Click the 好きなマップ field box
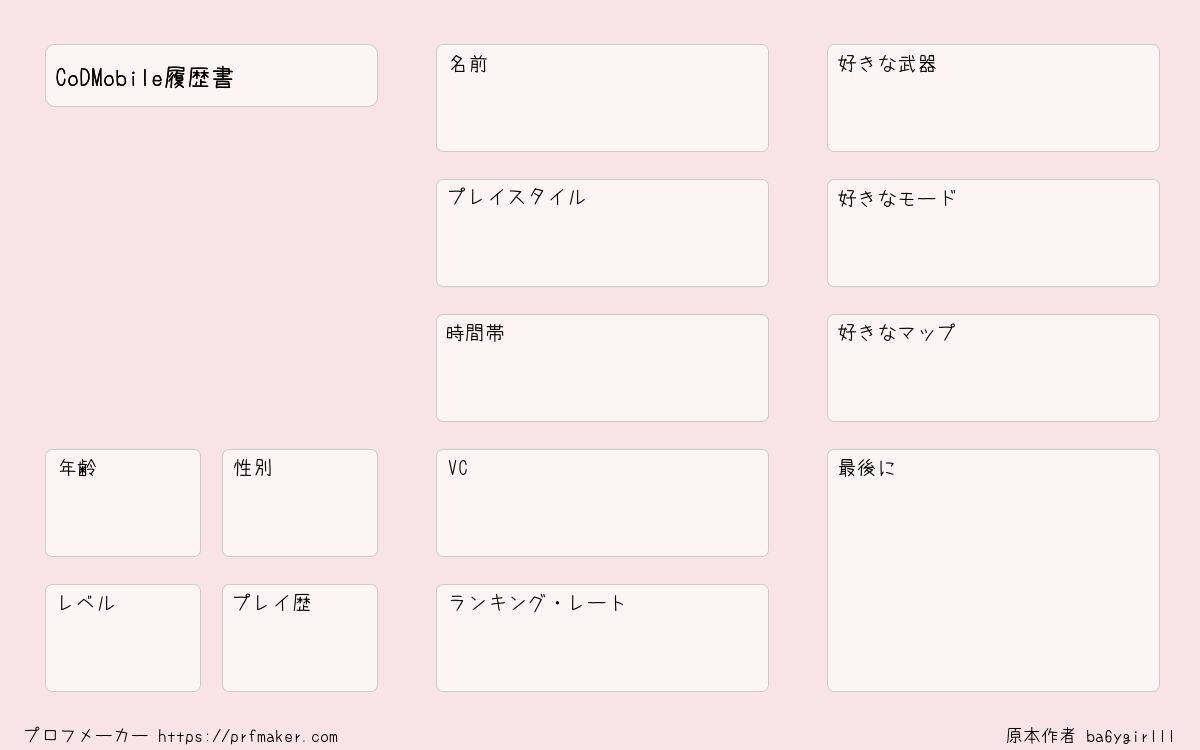This screenshot has width=1200, height=750. pyautogui.click(x=993, y=368)
